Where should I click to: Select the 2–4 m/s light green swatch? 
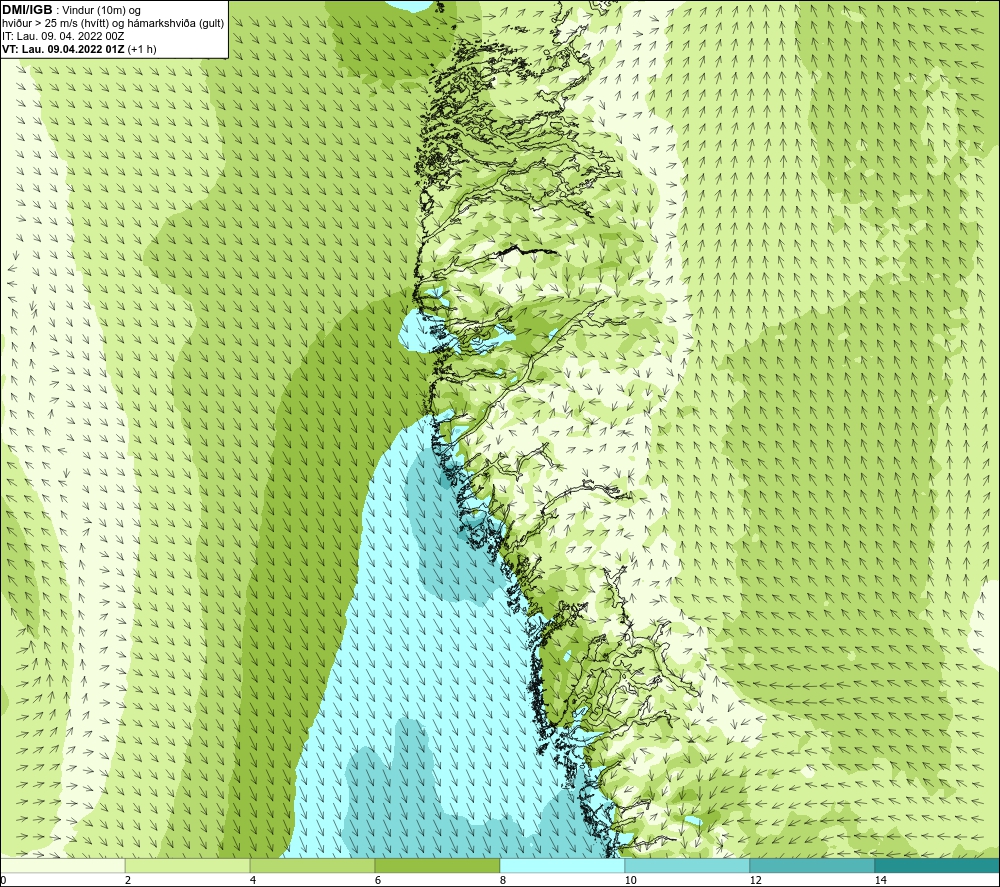point(188,866)
